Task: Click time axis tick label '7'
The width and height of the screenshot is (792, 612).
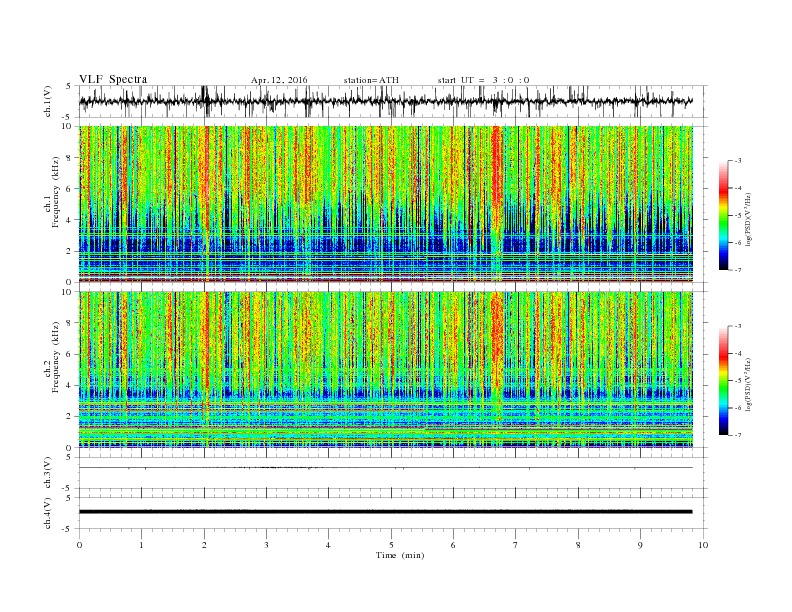Action: coord(516,545)
